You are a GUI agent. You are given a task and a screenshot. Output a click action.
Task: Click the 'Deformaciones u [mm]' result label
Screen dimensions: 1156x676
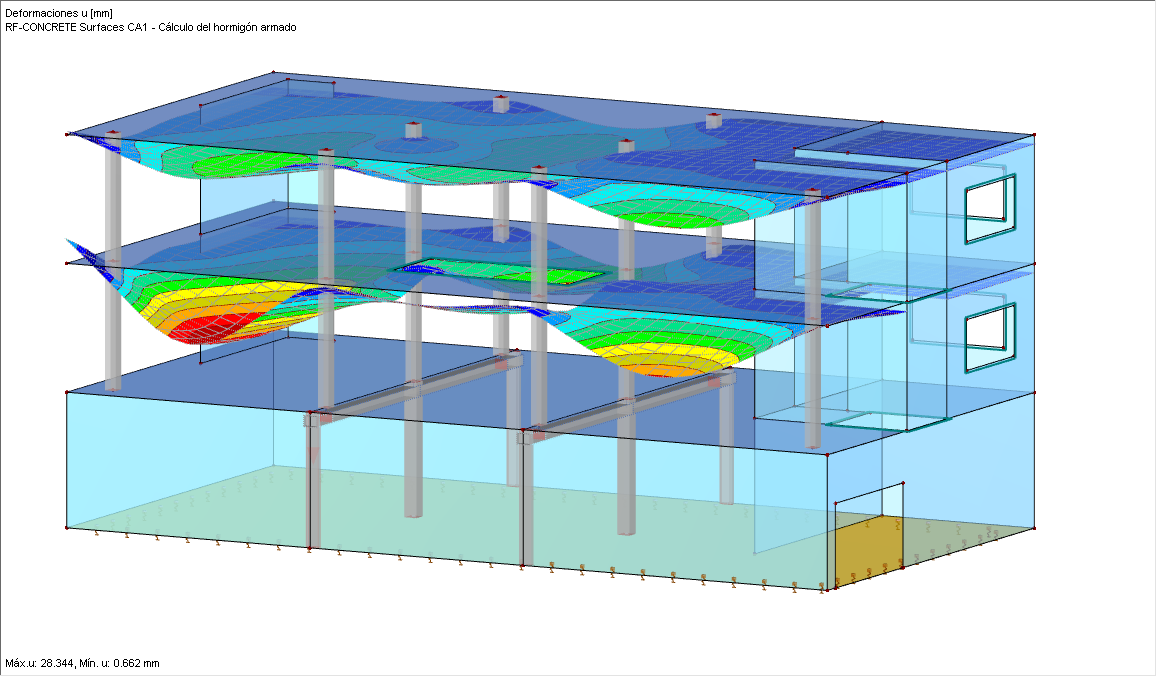(x=55, y=11)
